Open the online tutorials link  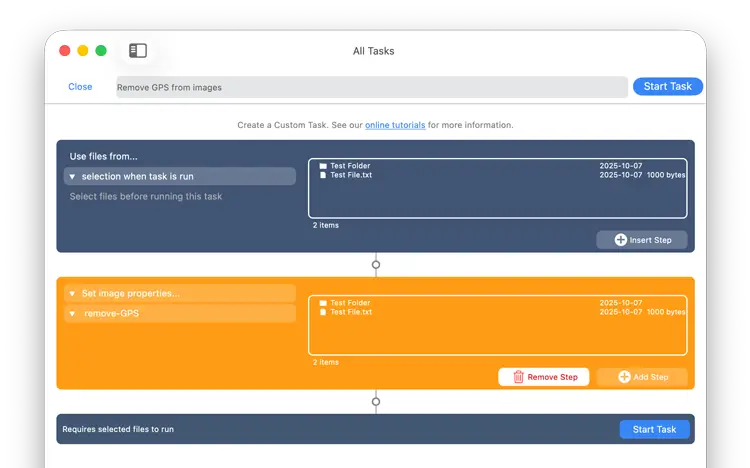click(395, 125)
